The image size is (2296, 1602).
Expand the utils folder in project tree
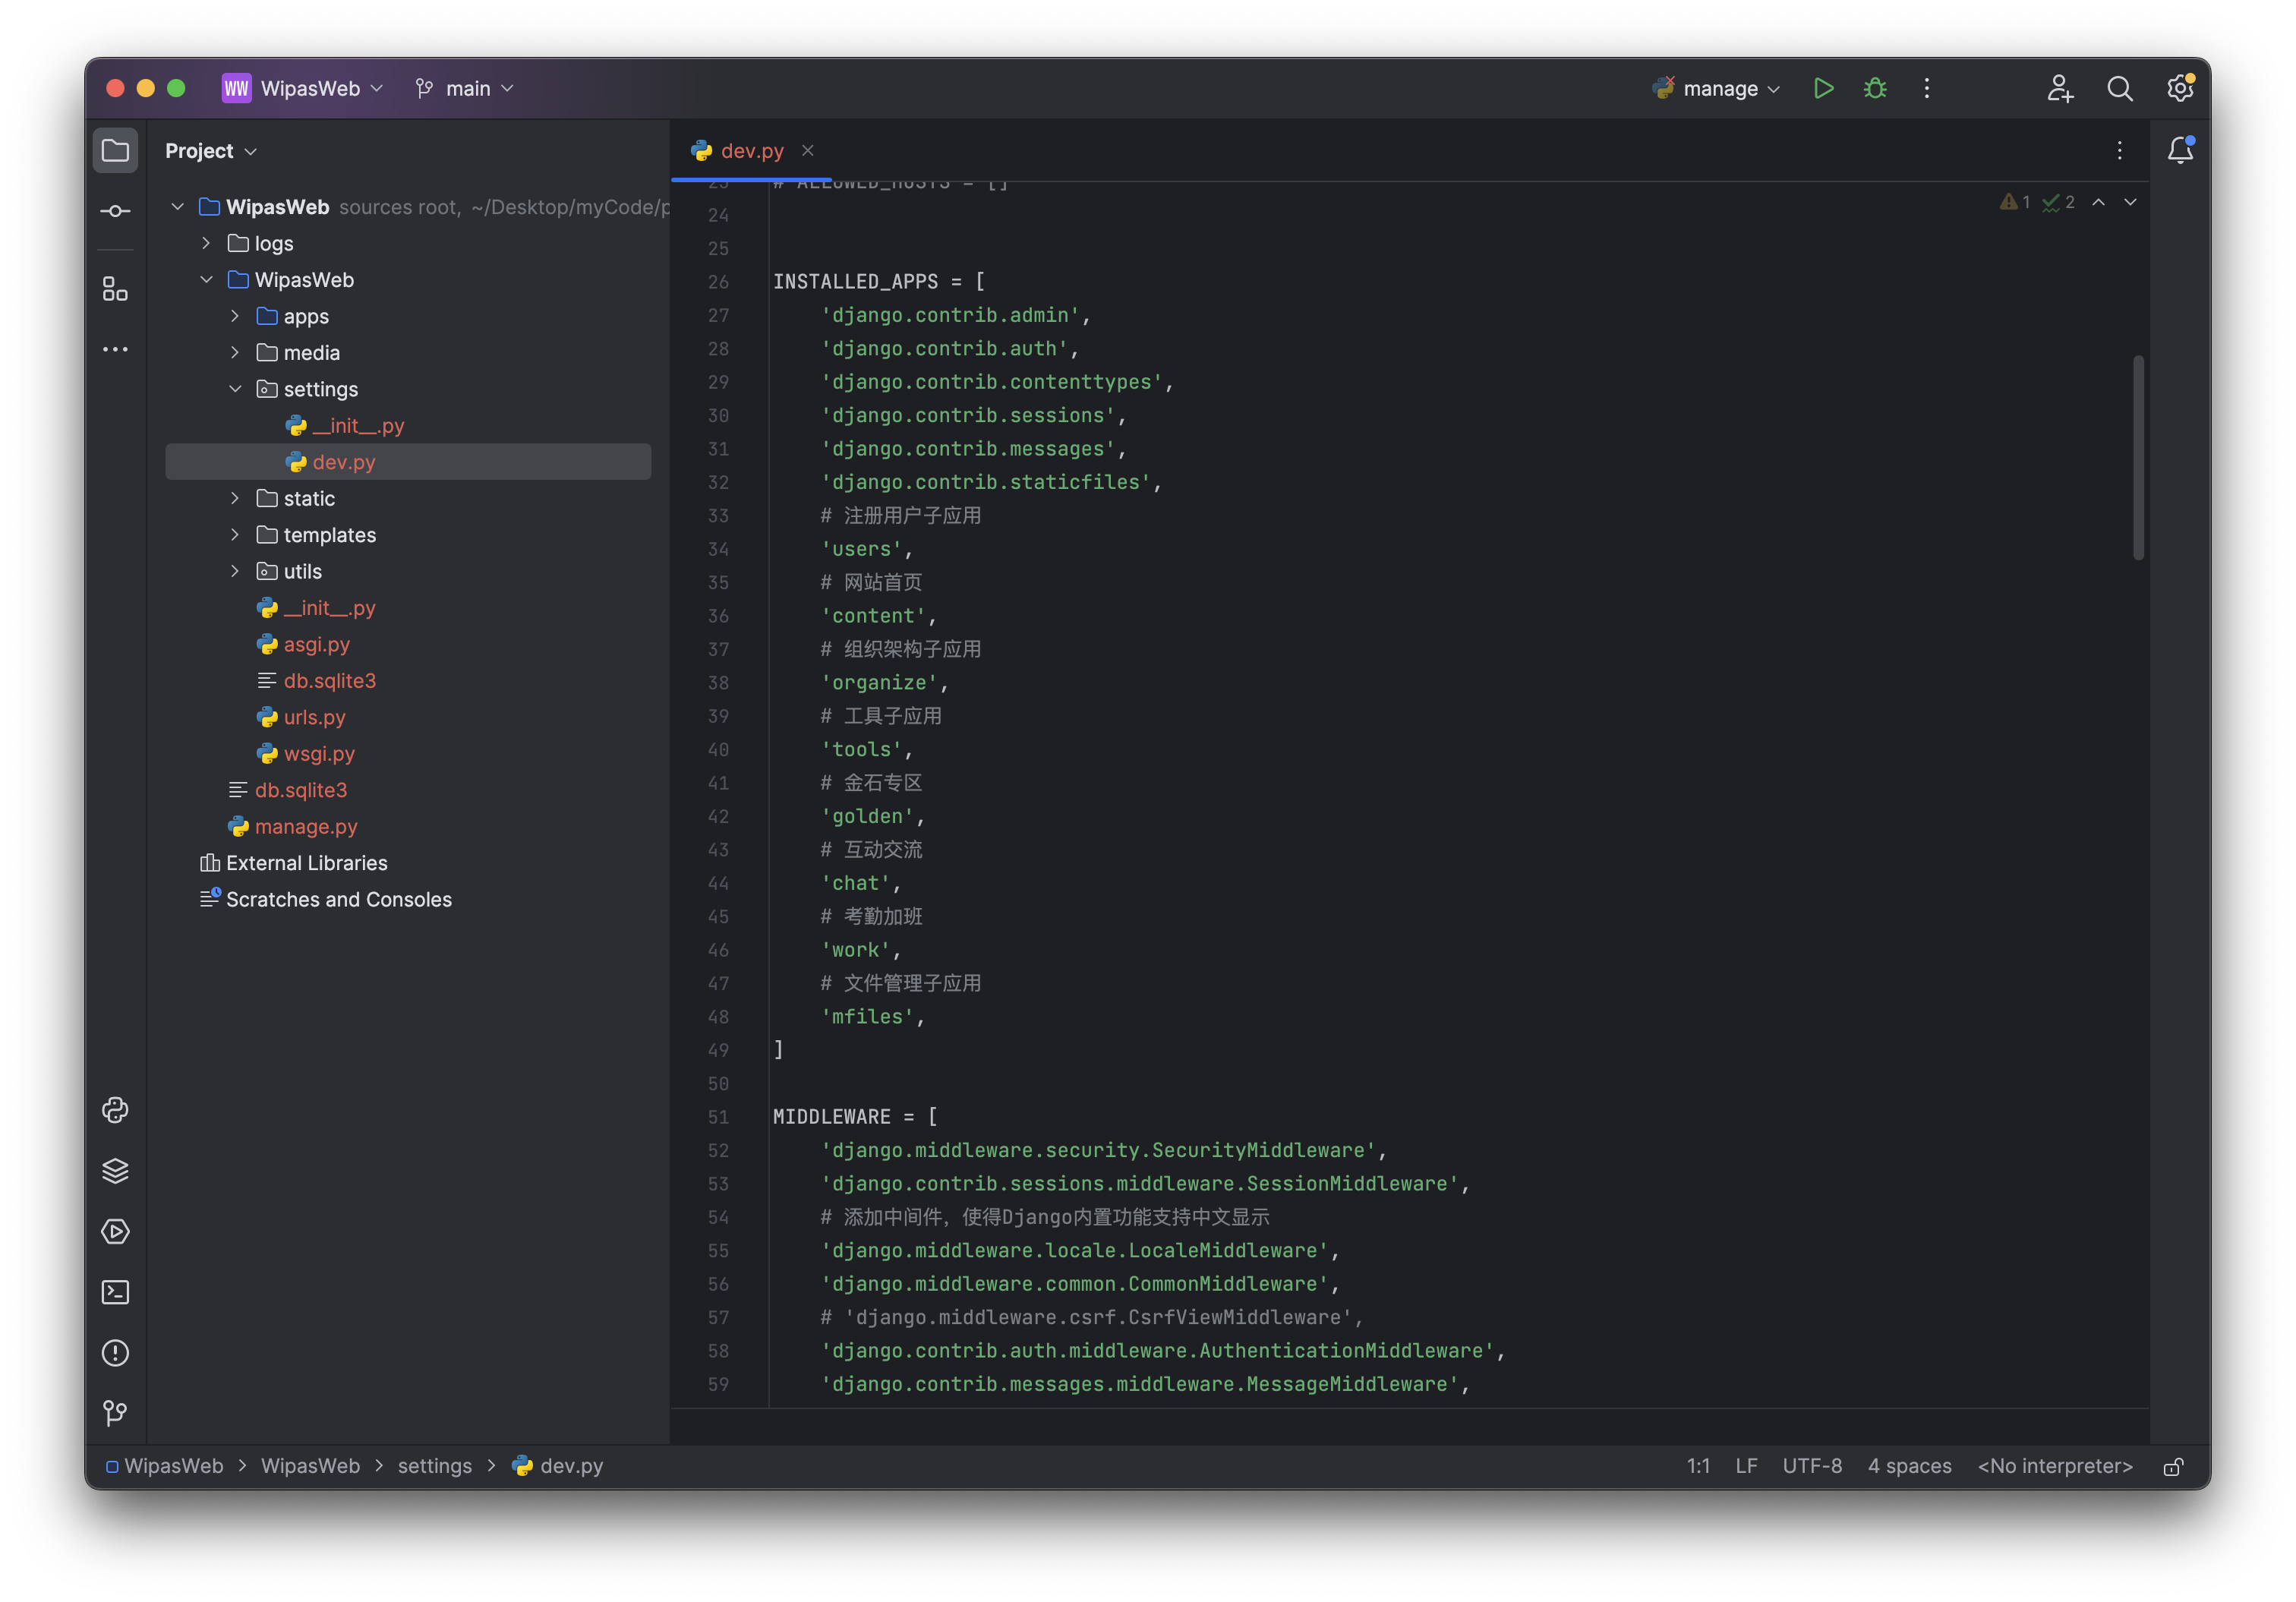pos(235,571)
